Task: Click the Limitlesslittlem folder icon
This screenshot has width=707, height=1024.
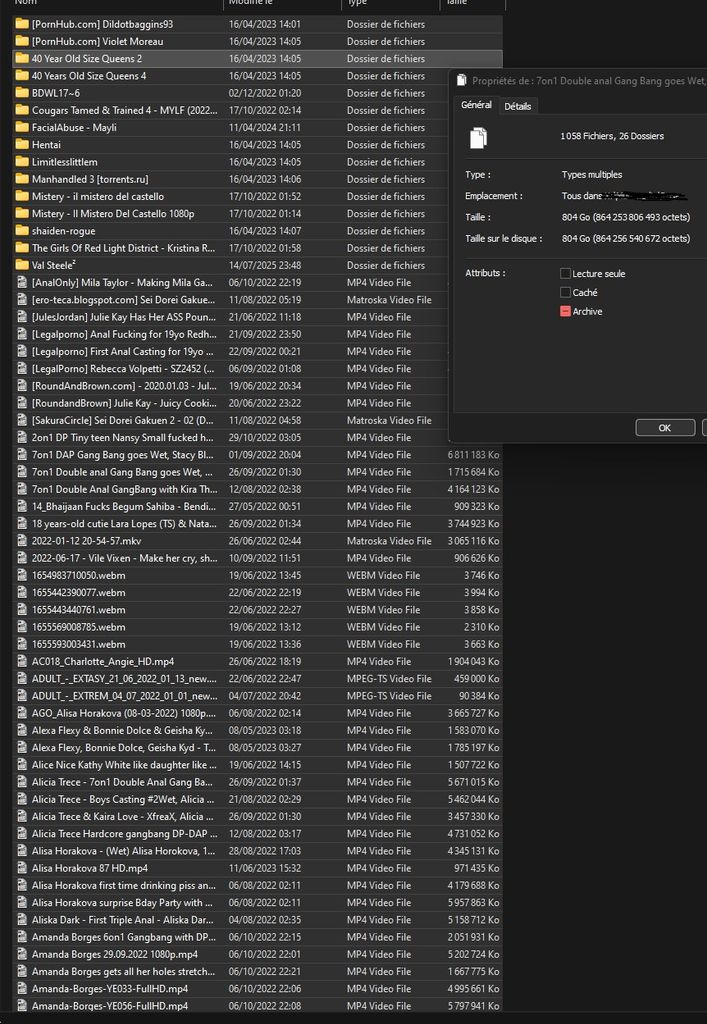Action: [x=21, y=162]
